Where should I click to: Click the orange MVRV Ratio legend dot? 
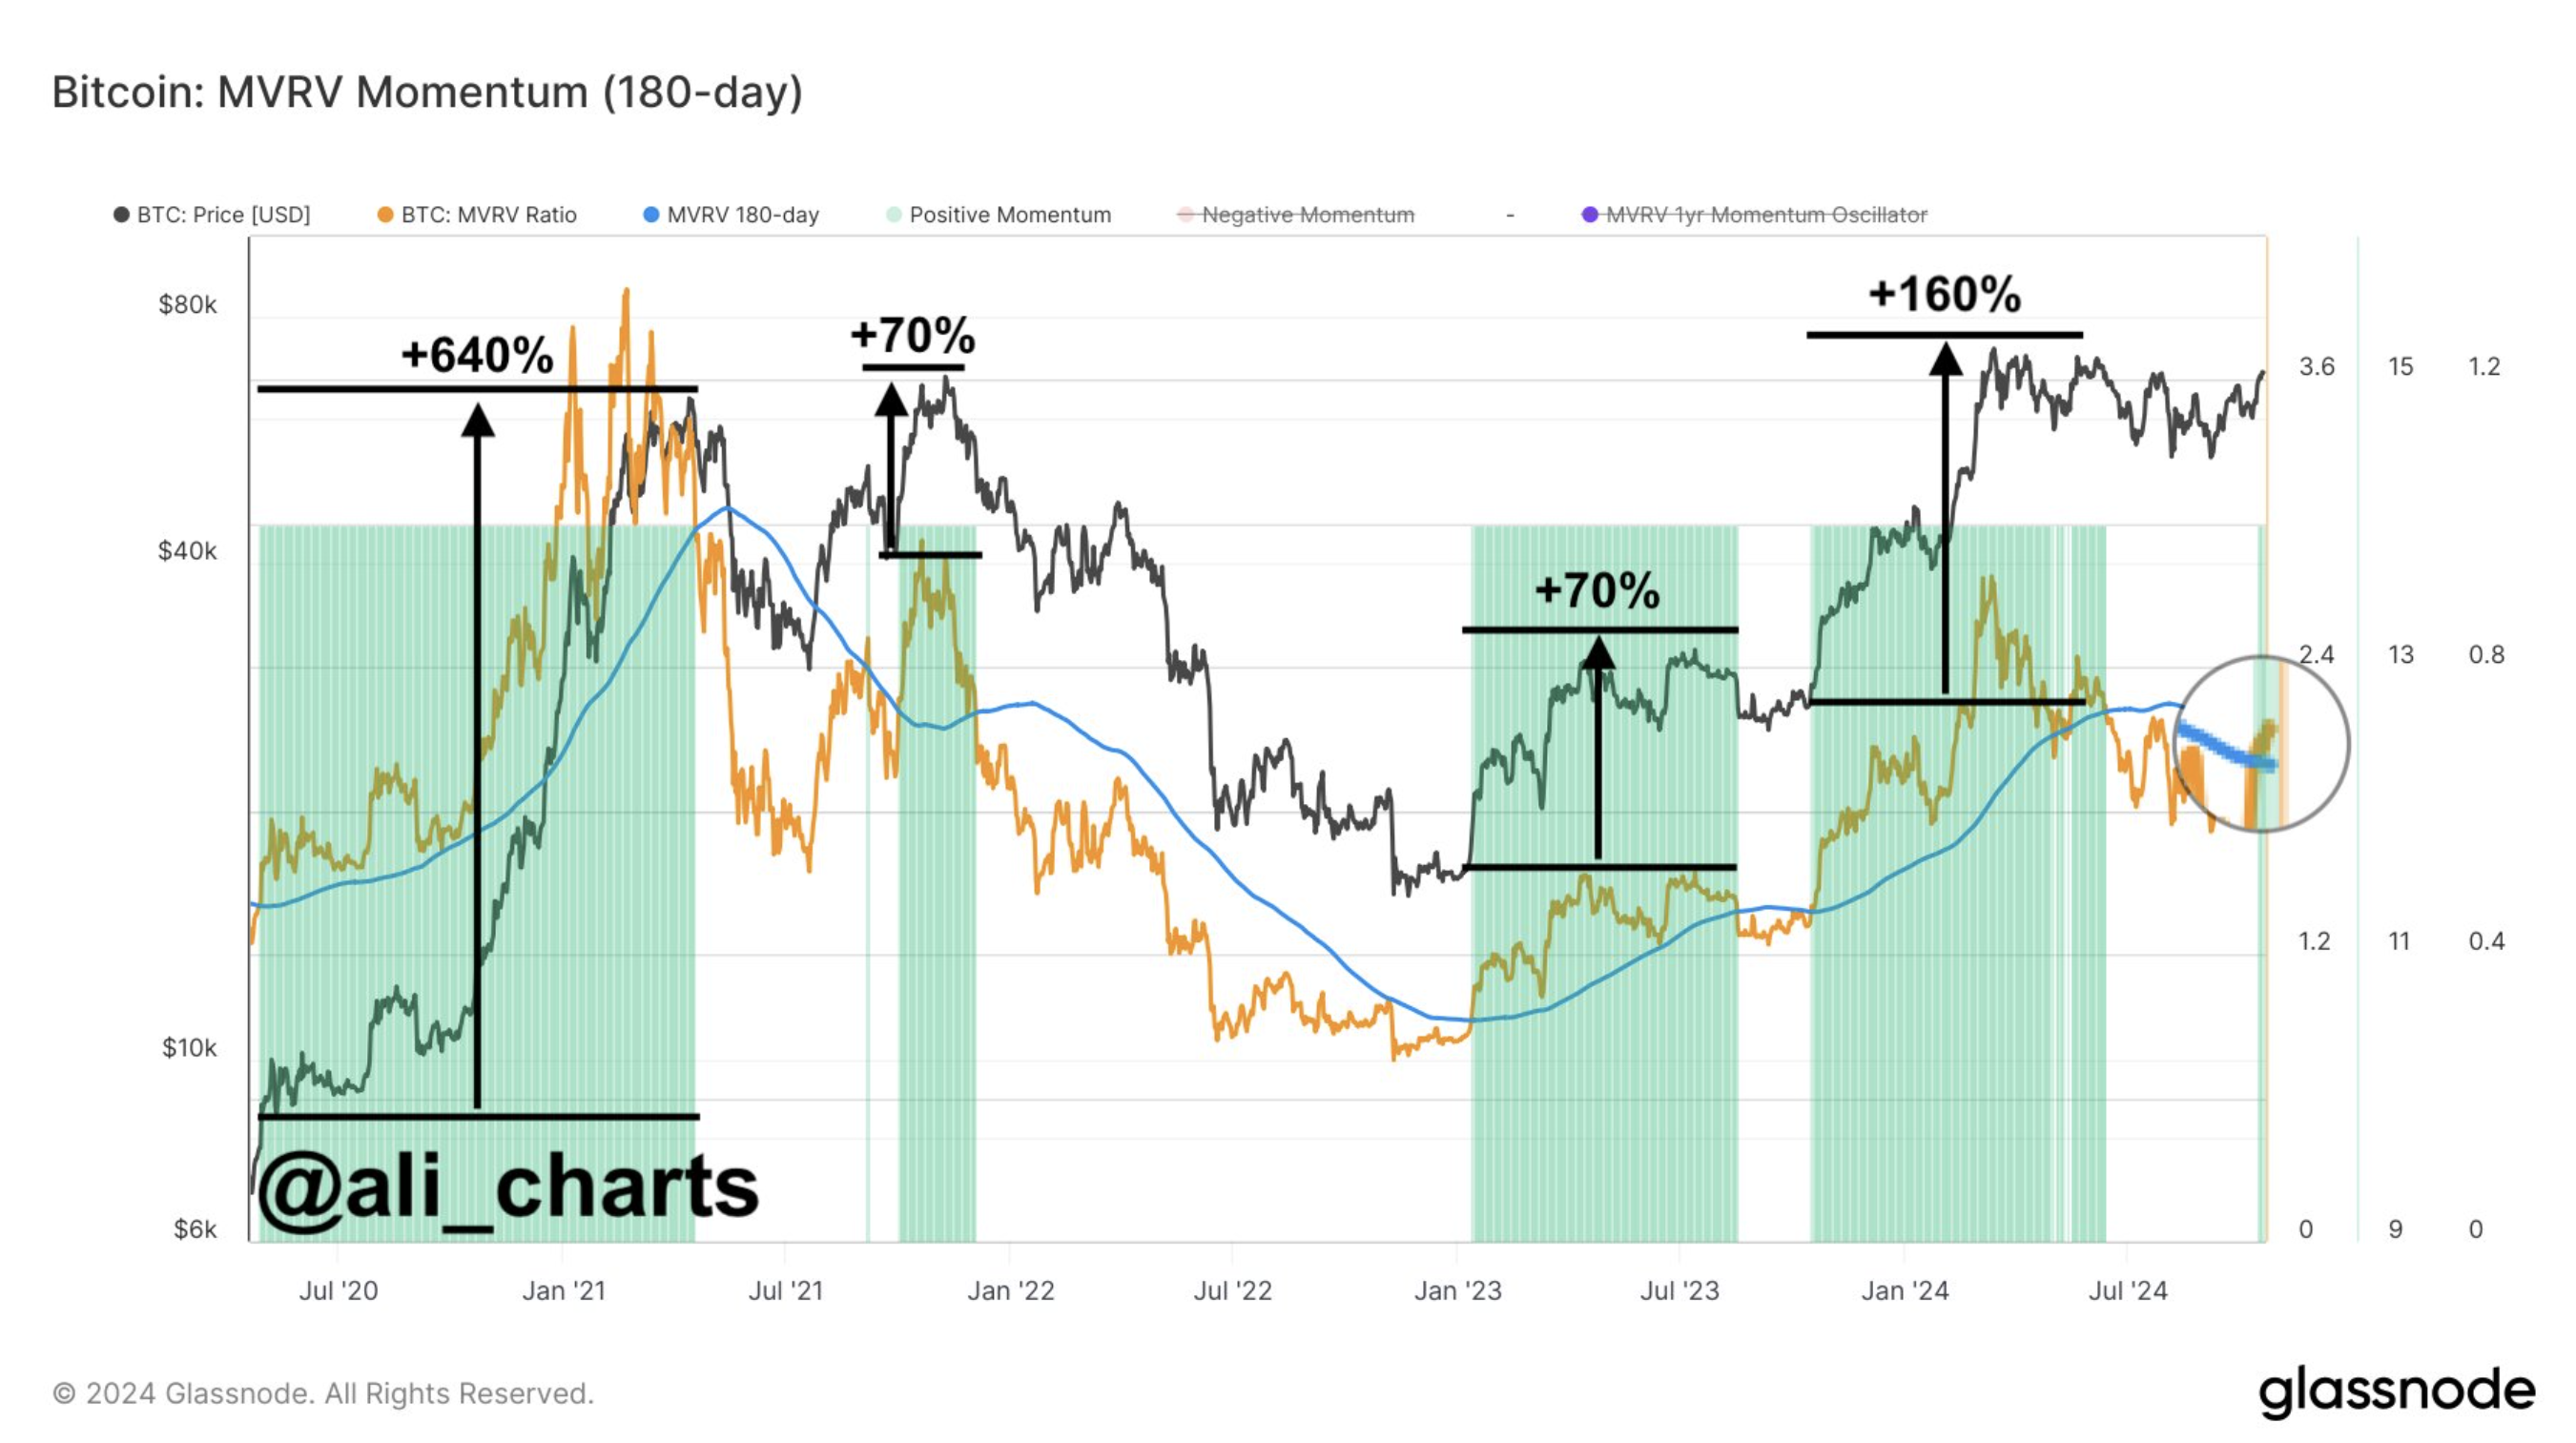385,215
